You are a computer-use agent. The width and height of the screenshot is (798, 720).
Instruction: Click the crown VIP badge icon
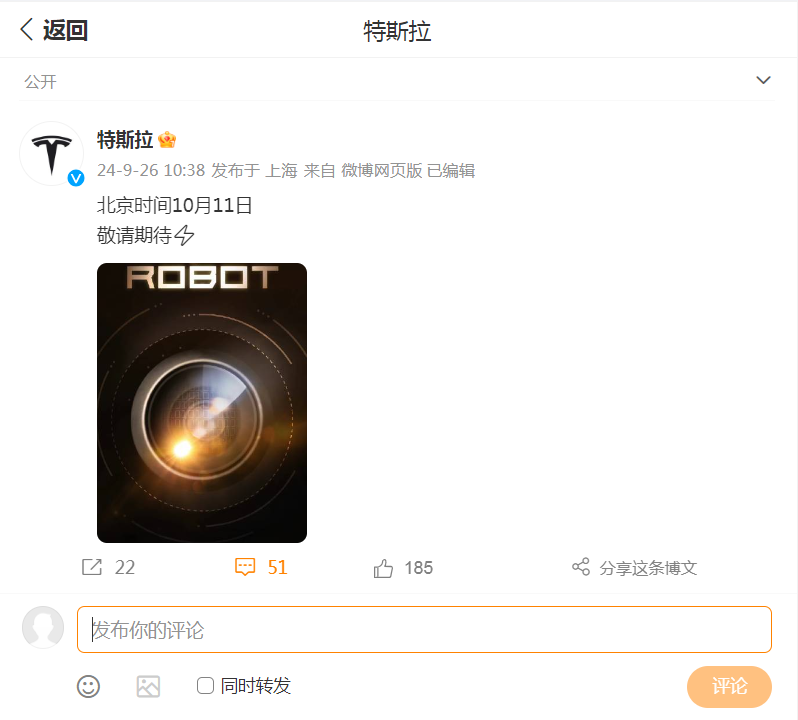coord(167,140)
